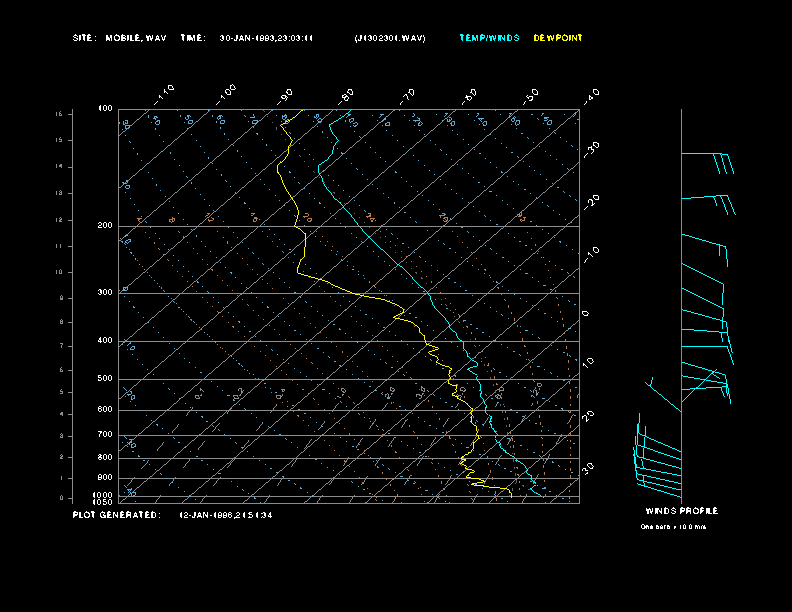792x612 pixels.
Task: Click the 500 pressure level label
Action: tap(105, 378)
